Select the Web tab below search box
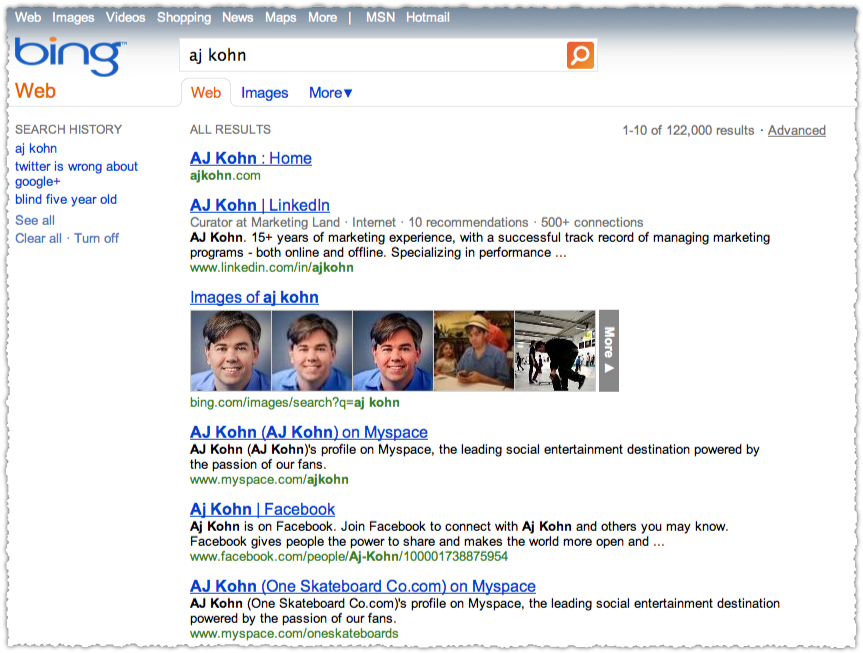 [206, 92]
